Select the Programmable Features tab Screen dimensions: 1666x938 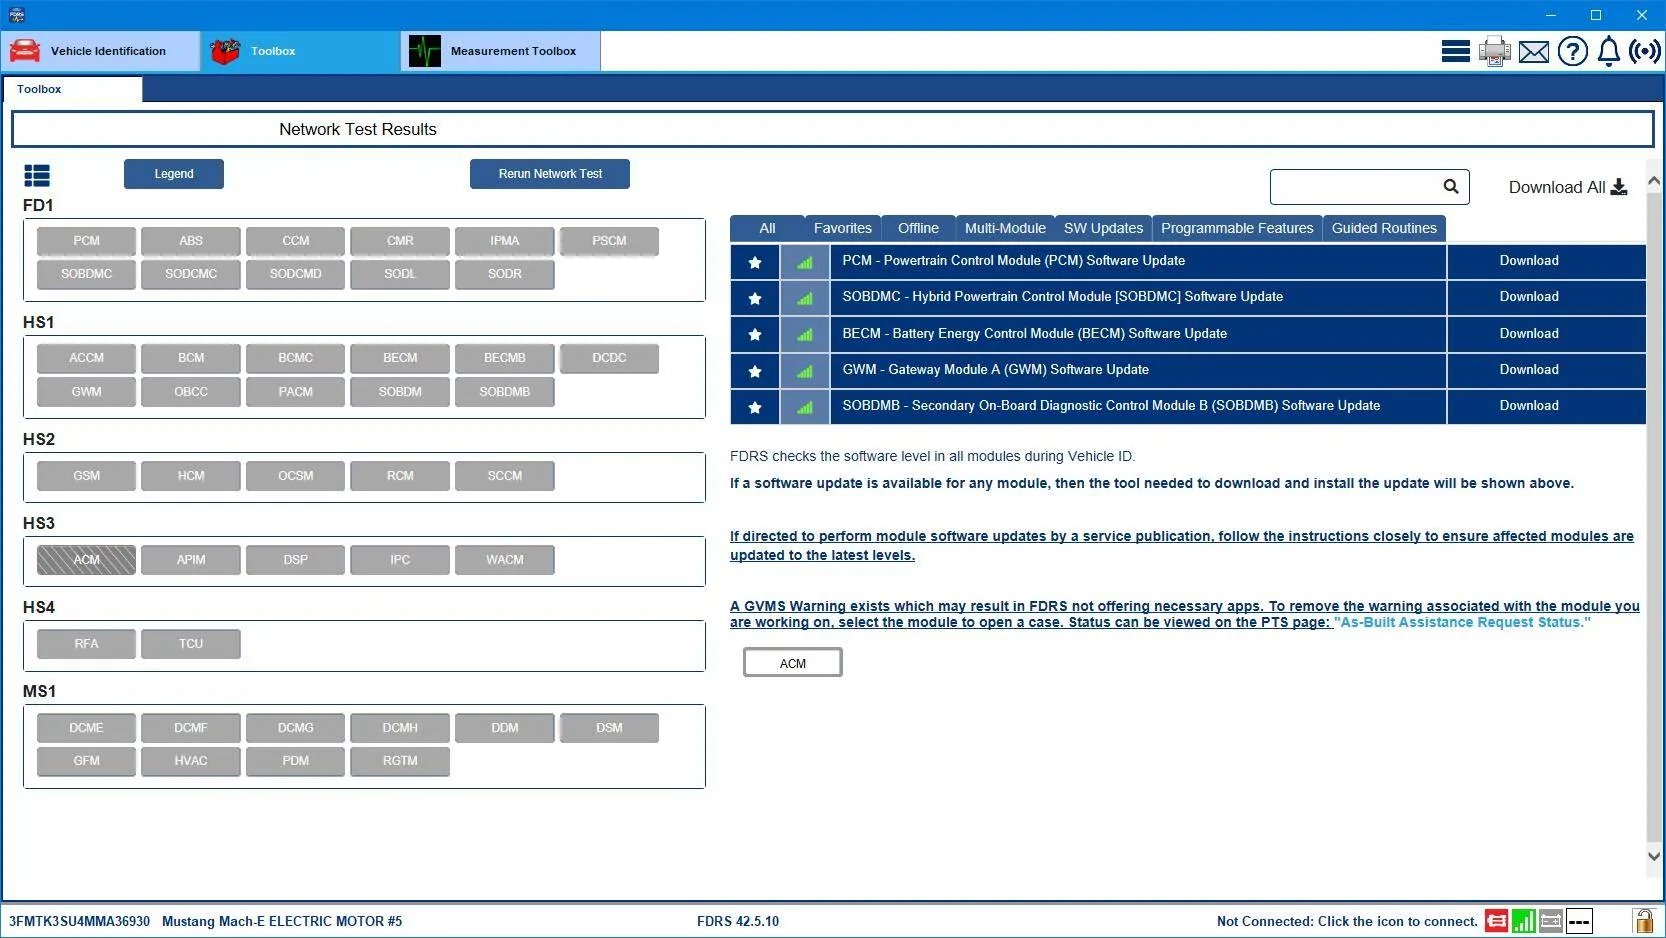(x=1237, y=228)
